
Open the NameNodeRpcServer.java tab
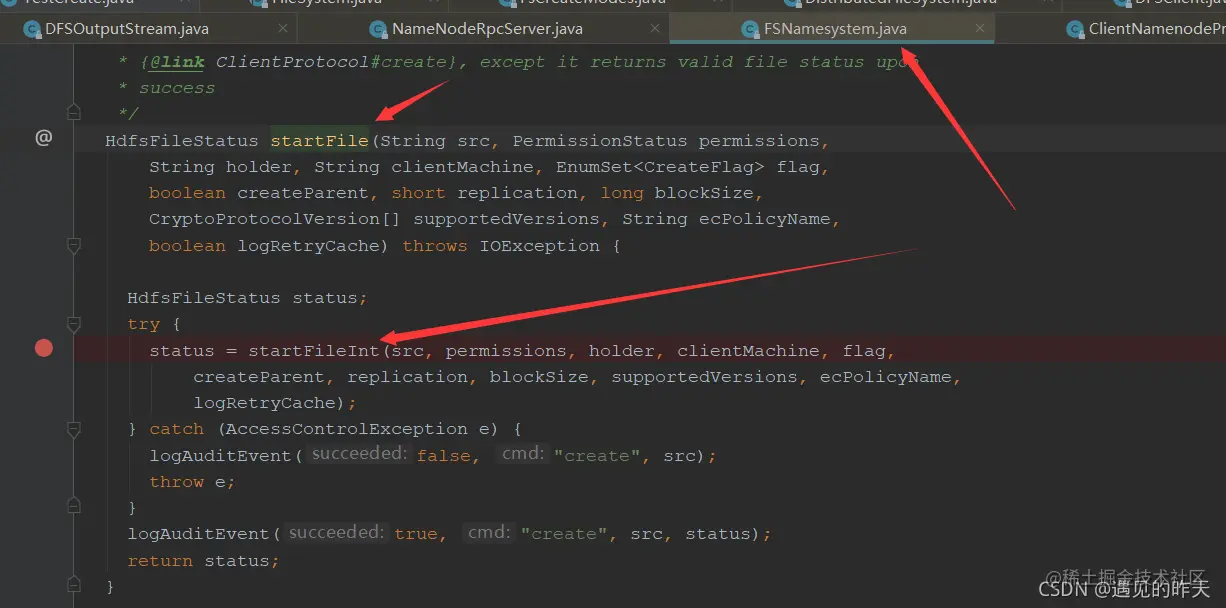(x=487, y=29)
